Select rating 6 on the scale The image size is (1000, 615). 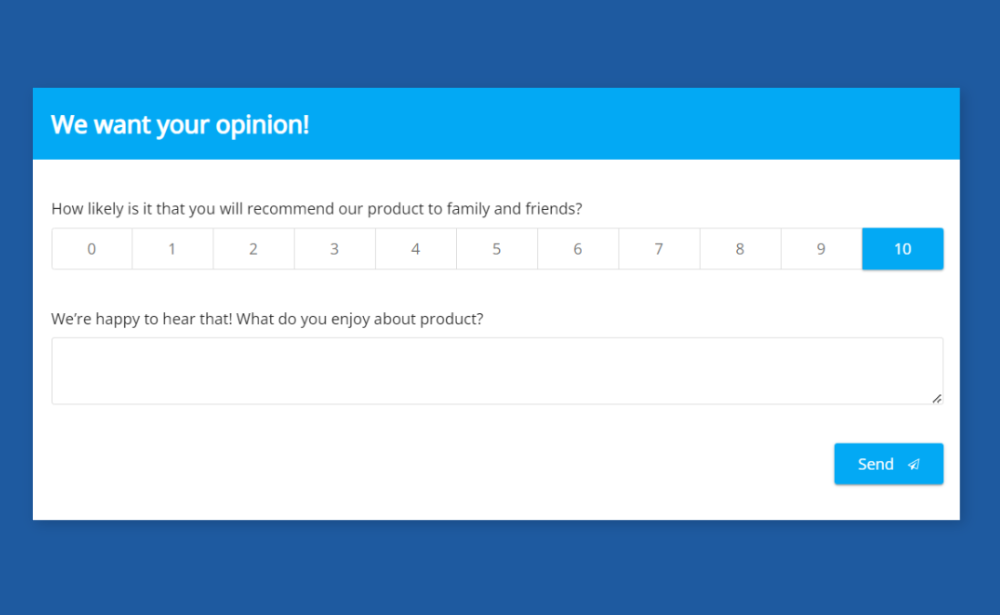(578, 248)
